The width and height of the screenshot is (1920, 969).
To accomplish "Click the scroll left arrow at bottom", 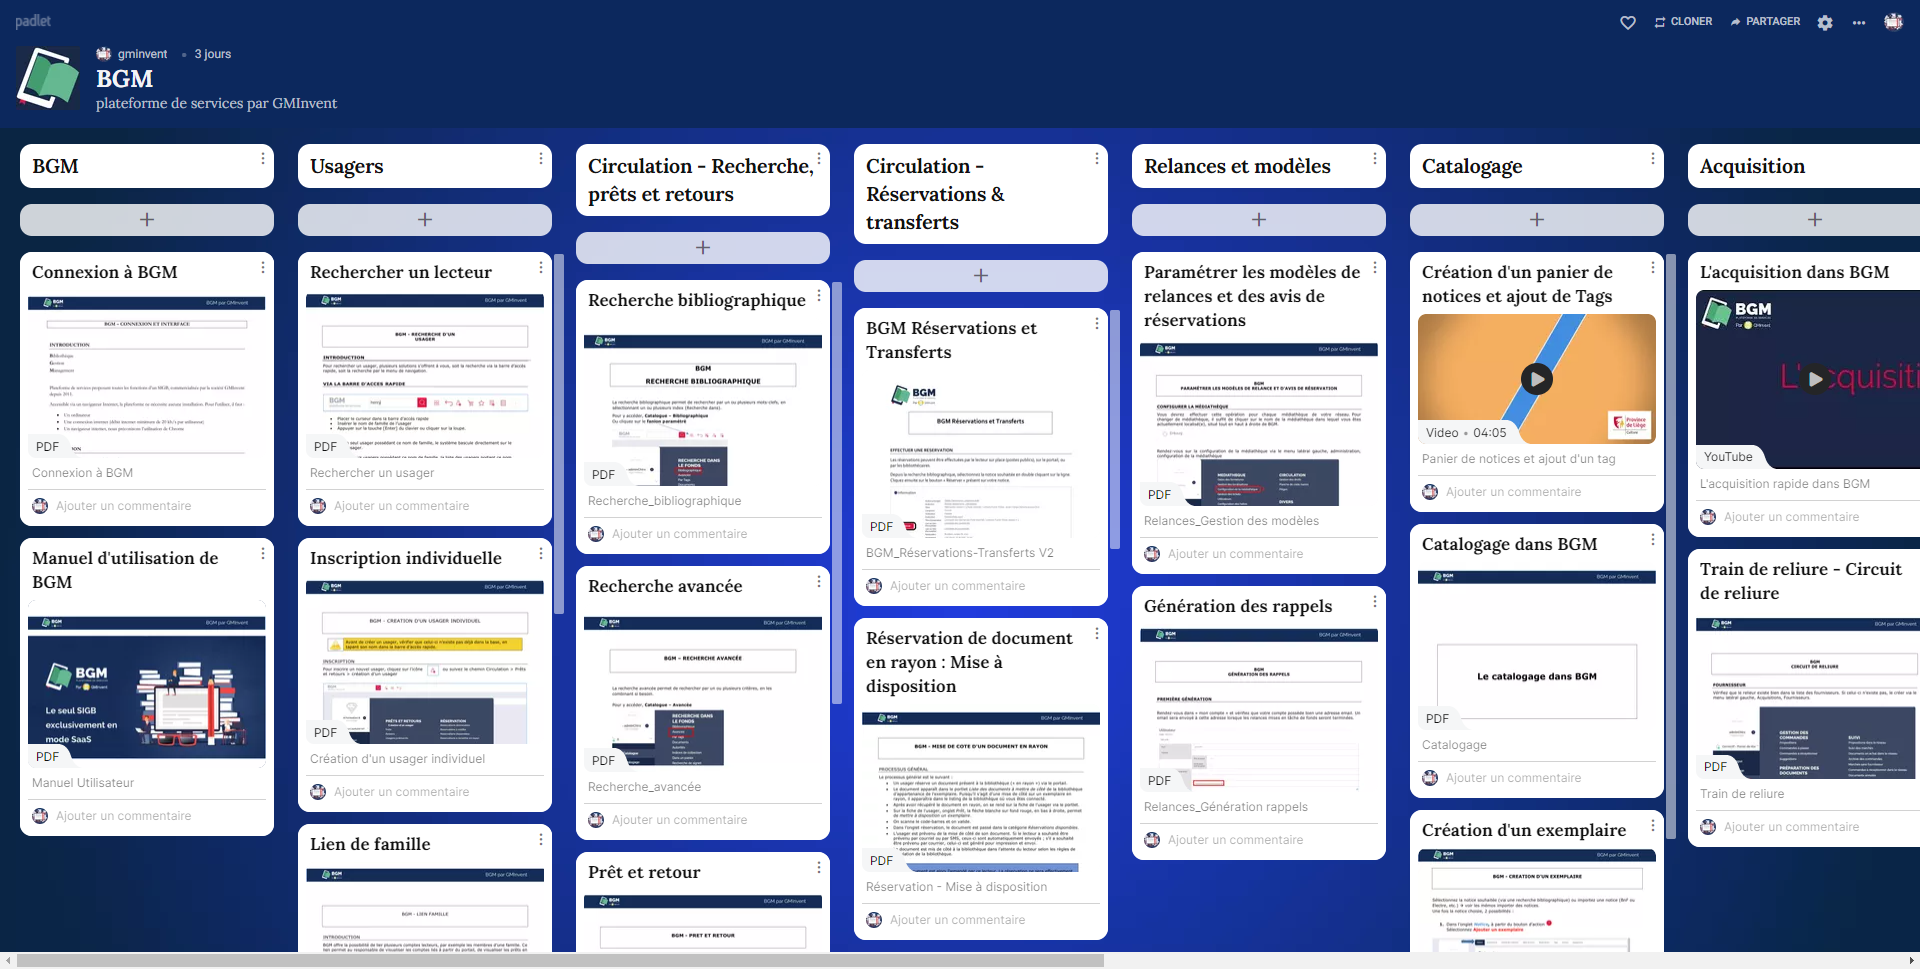I will (x=8, y=961).
